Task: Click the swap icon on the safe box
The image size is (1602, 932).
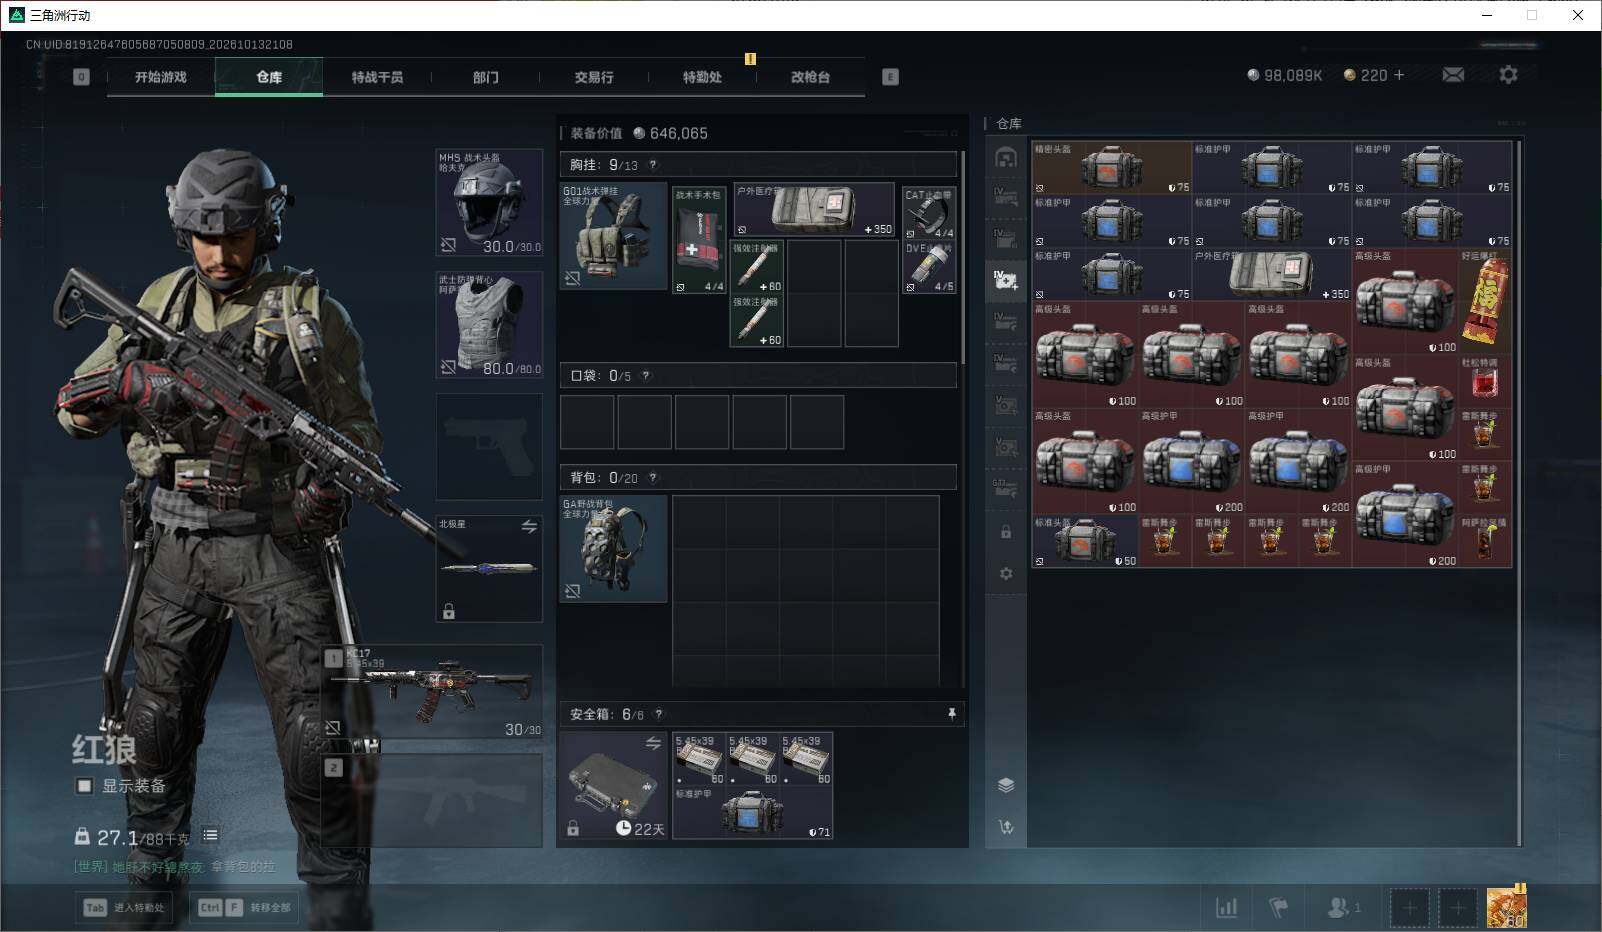Action: pos(653,743)
